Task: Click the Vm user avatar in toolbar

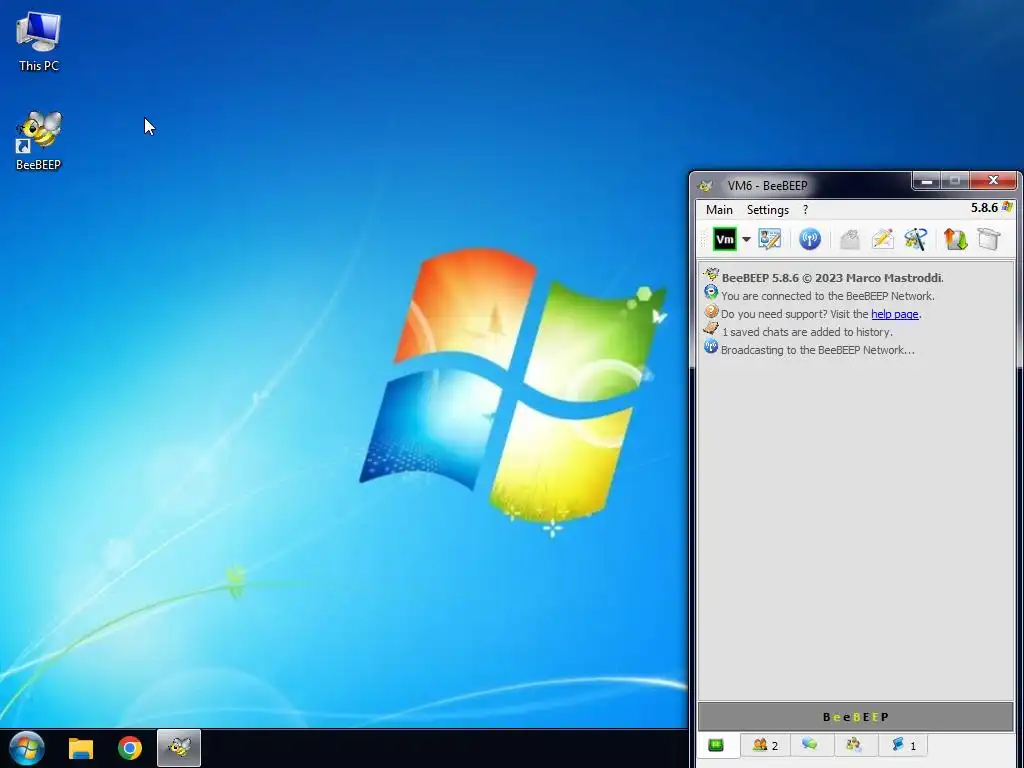Action: pos(724,239)
